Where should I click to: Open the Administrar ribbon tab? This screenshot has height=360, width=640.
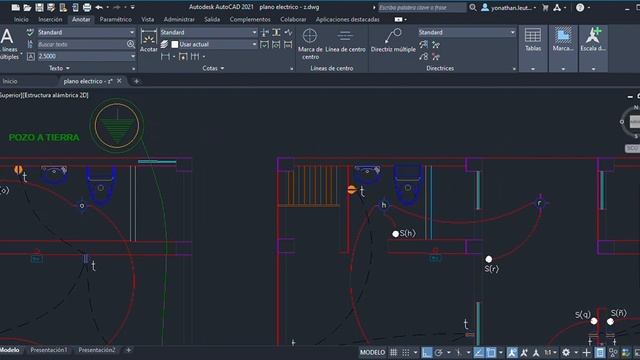[x=179, y=19]
